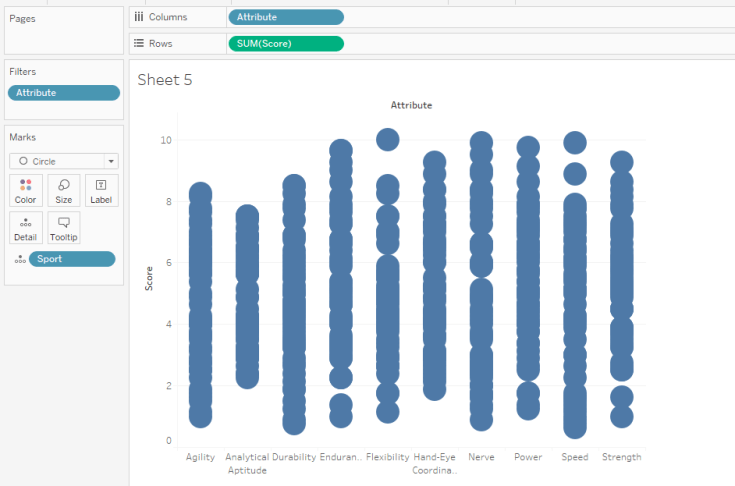Click the Attribute header above the chart
Viewport: 735px width, 486px height.
(x=411, y=105)
